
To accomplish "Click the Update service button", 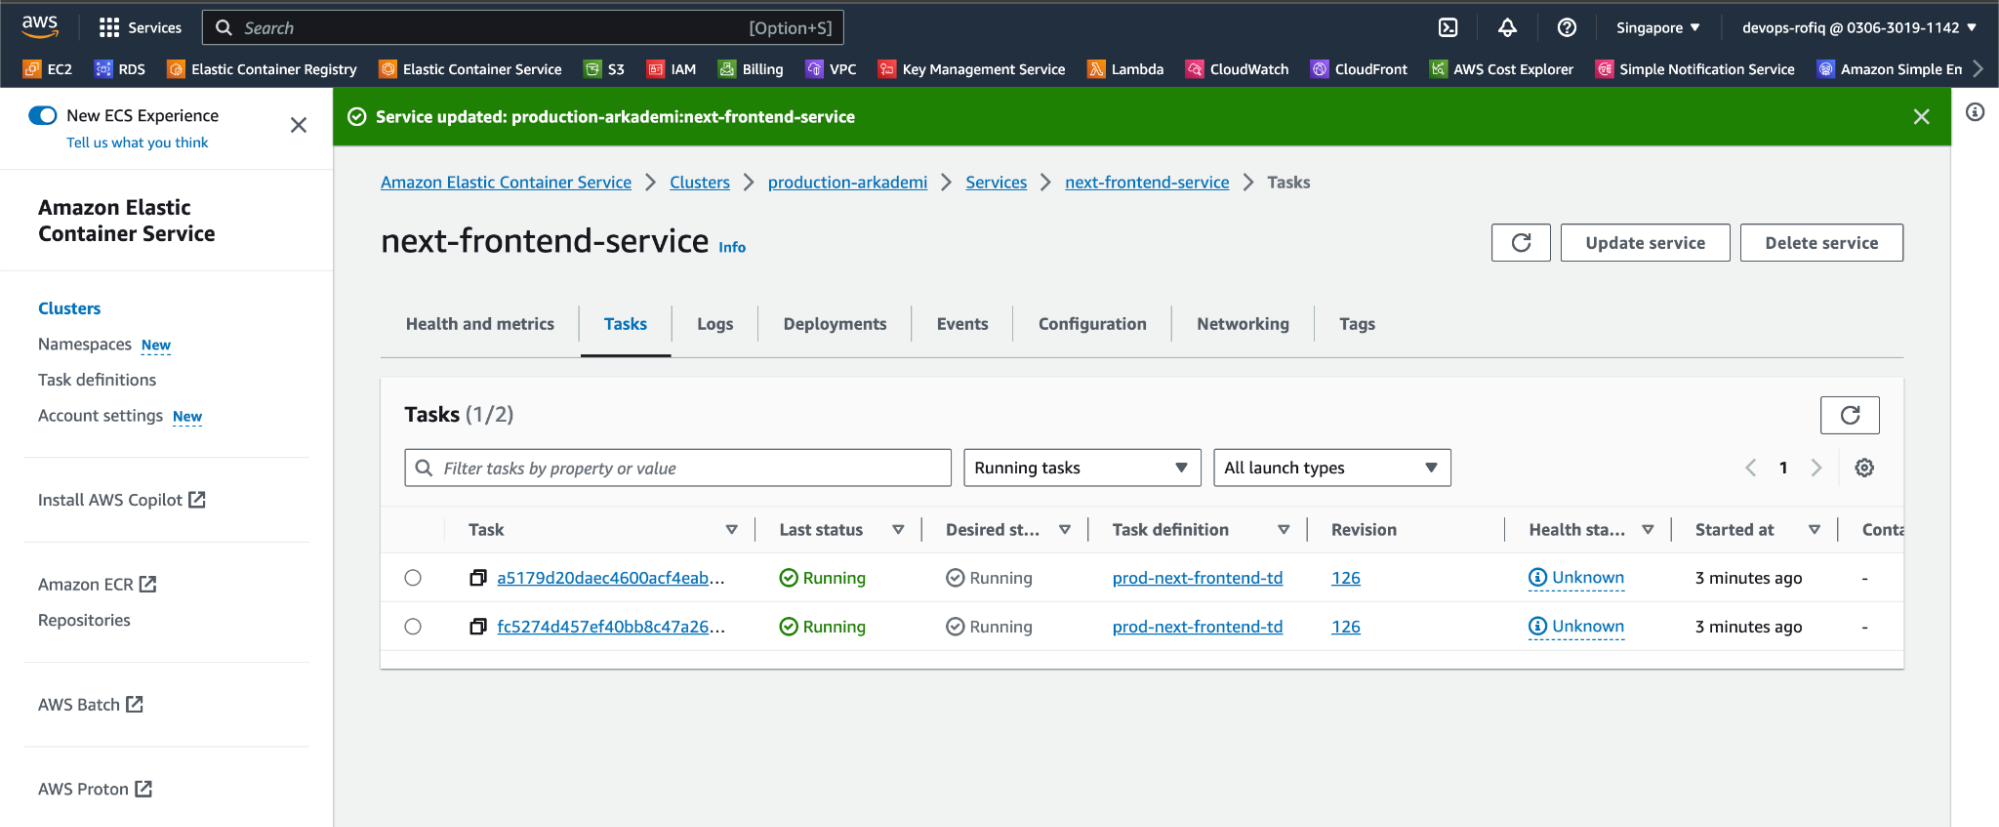I will click(1644, 243).
